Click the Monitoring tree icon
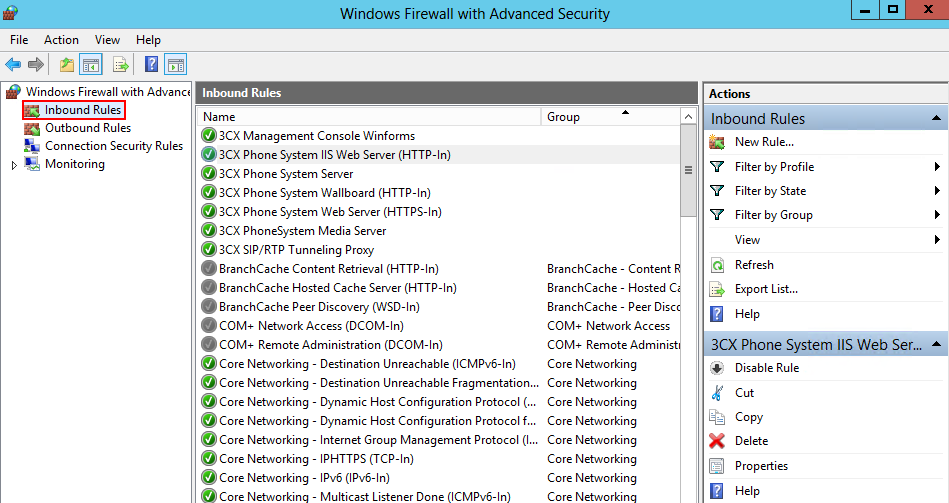This screenshot has height=503, width=949. (31, 164)
